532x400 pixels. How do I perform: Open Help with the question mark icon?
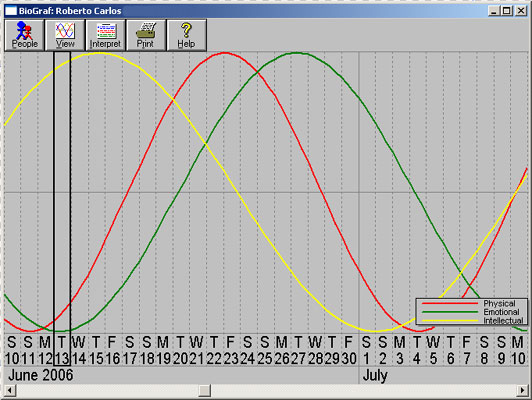186,35
